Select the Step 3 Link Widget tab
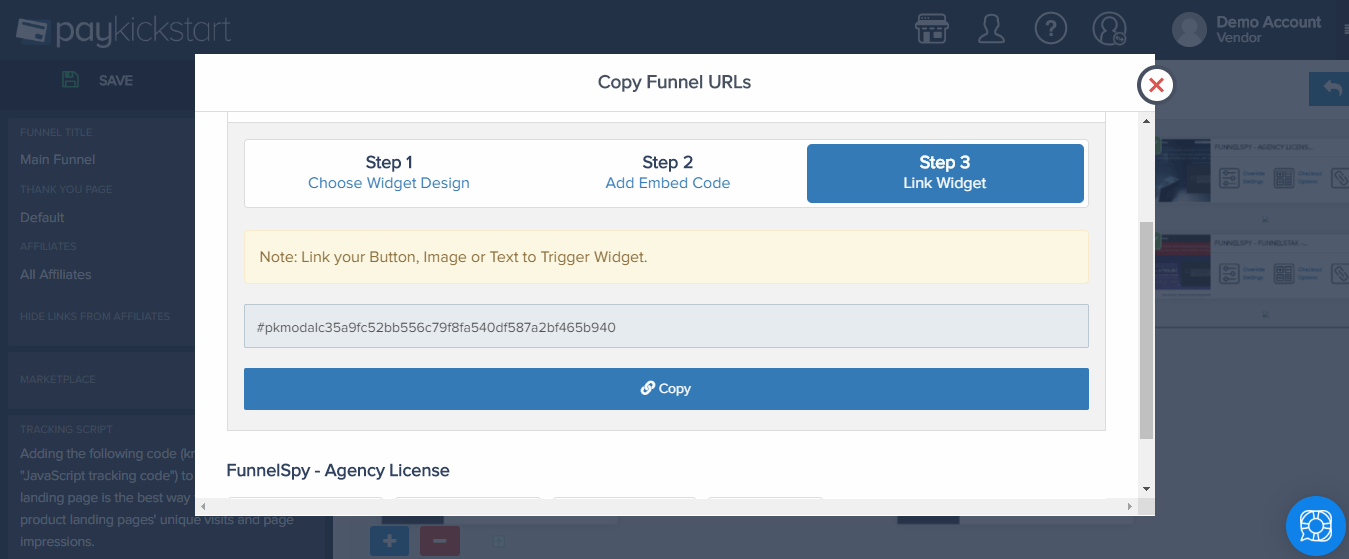The width and height of the screenshot is (1349, 559). [x=945, y=173]
